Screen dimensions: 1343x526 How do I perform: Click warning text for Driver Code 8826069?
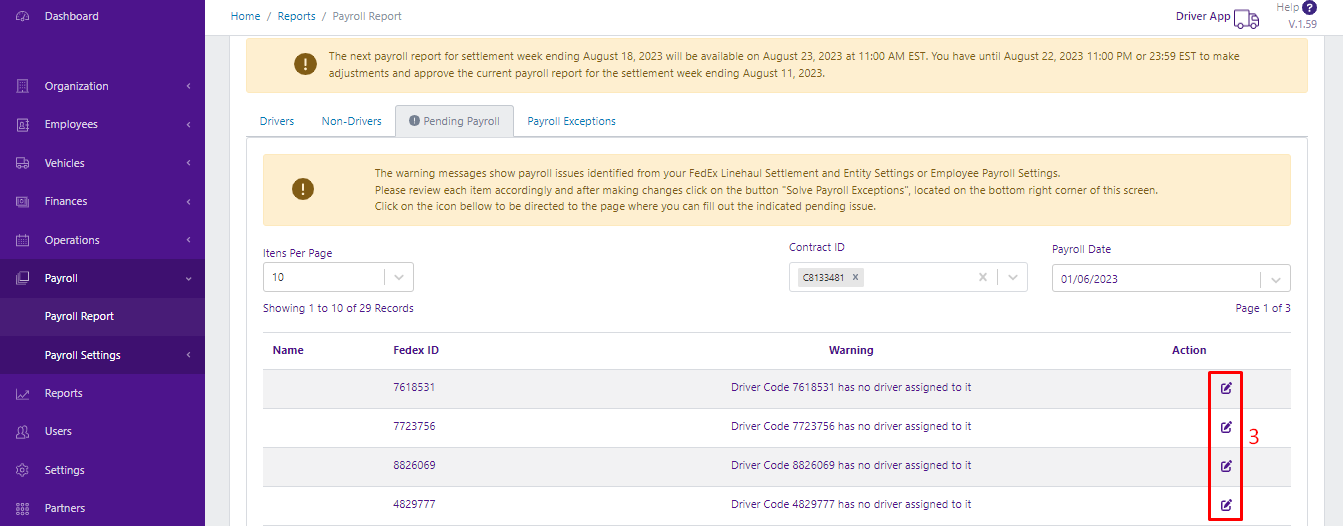click(x=851, y=466)
